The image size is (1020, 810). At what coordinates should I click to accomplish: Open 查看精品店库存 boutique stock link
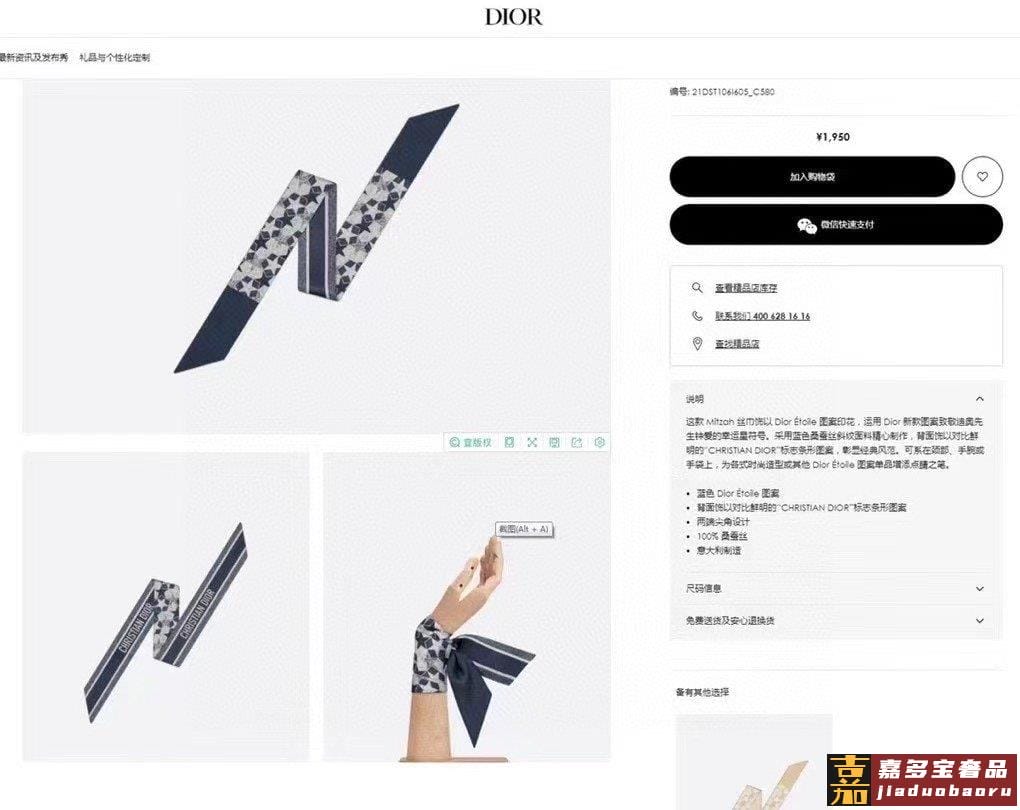[745, 288]
